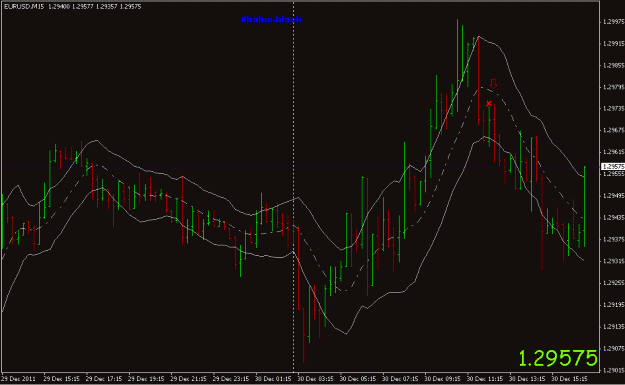Click the '30 Dec 07:15' time label
Image resolution: width=625 pixels, height=385 pixels.
(x=400, y=379)
